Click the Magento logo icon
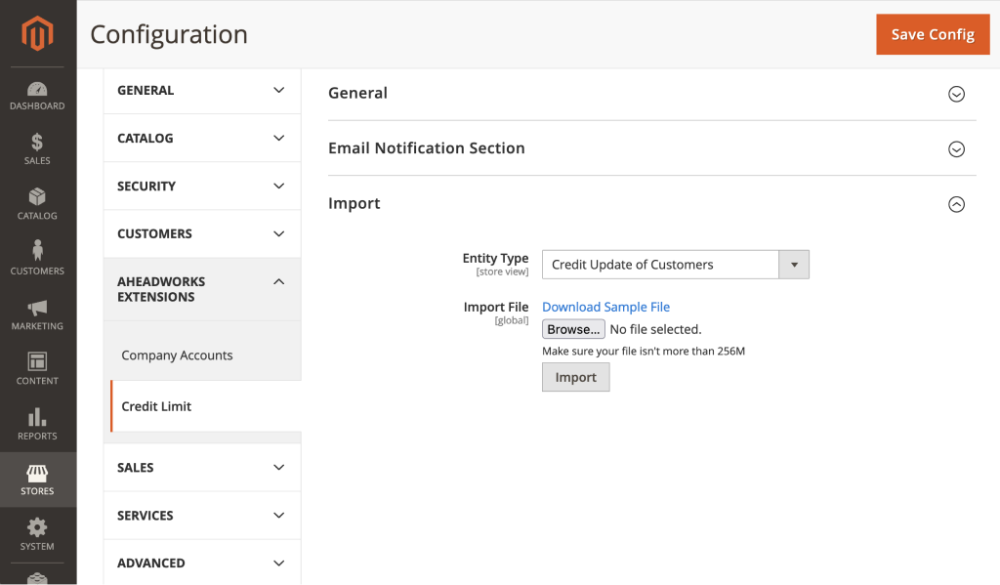The image size is (1000, 585). 37,33
